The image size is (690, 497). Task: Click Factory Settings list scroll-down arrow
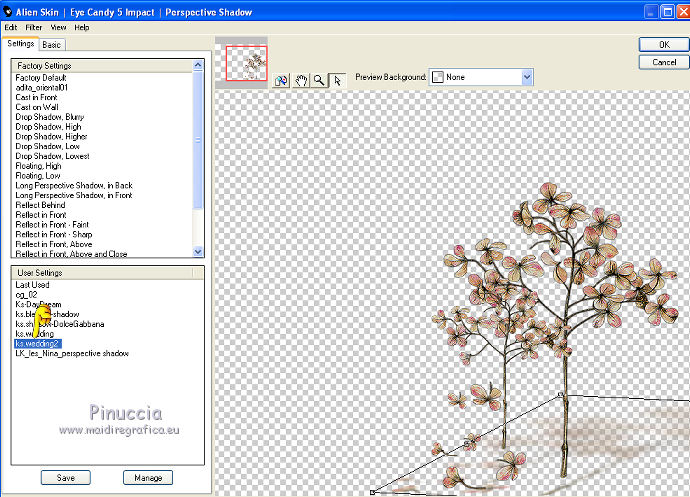tap(198, 252)
